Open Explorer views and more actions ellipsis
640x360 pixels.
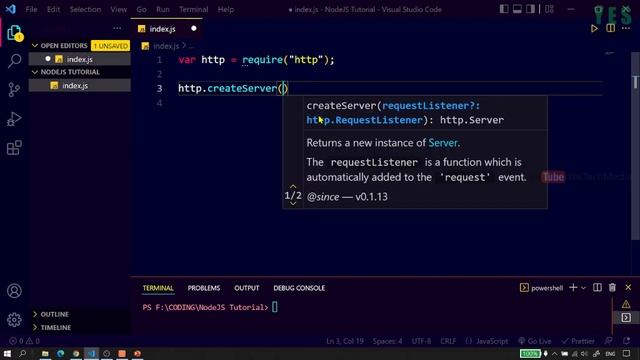(x=117, y=28)
